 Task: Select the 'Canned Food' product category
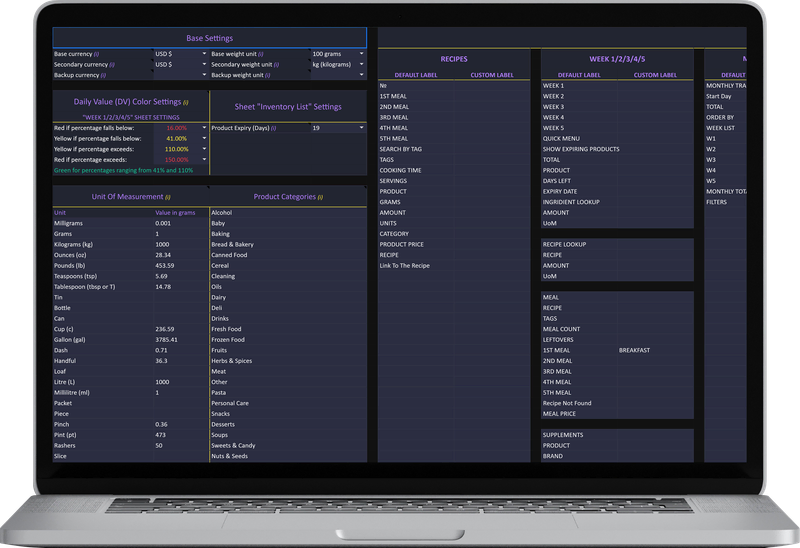[x=229, y=255]
